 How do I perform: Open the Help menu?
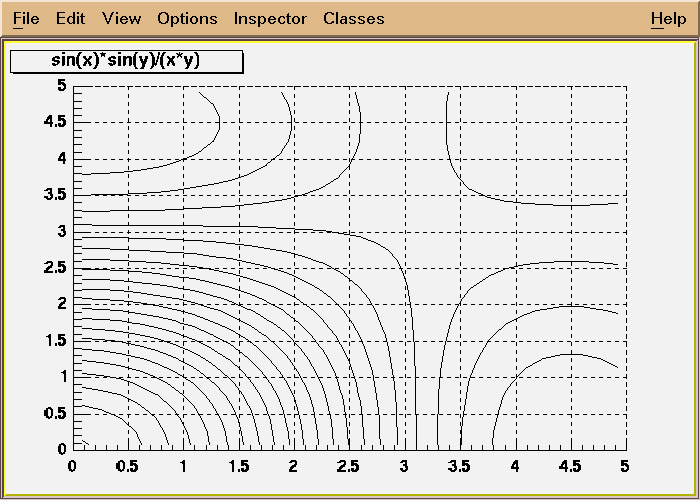pyautogui.click(x=668, y=19)
